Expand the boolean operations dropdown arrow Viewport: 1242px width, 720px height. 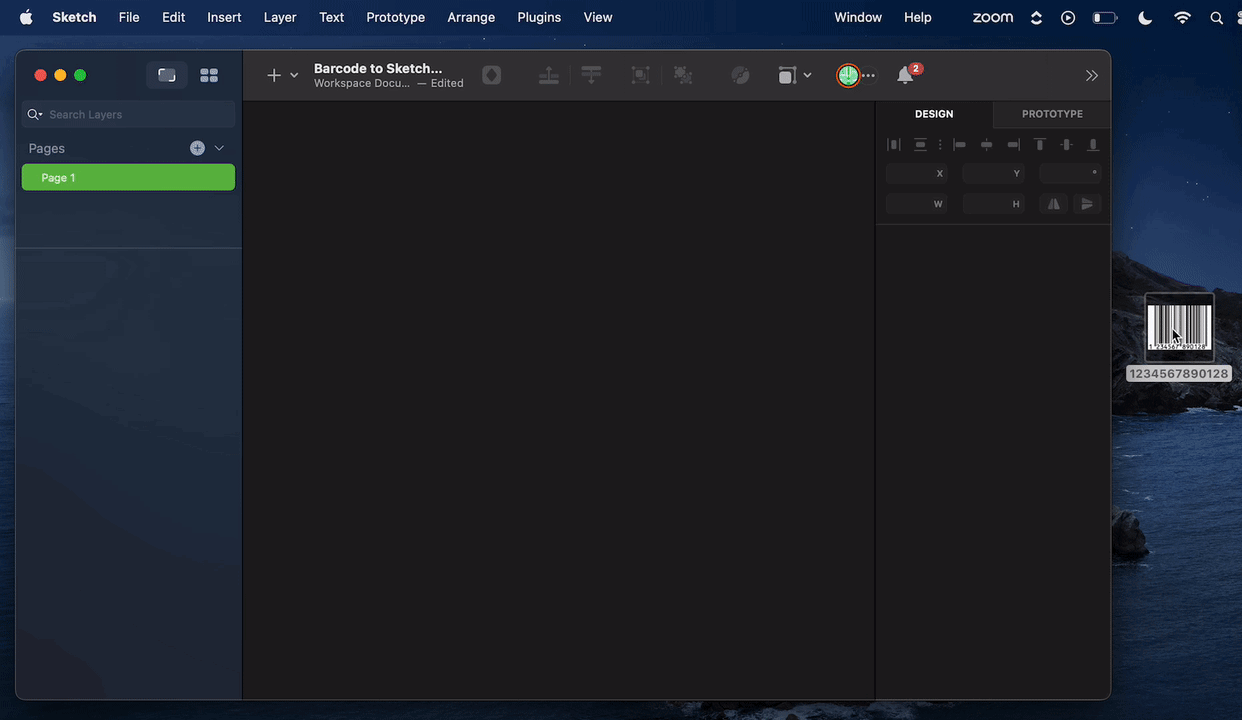click(807, 76)
